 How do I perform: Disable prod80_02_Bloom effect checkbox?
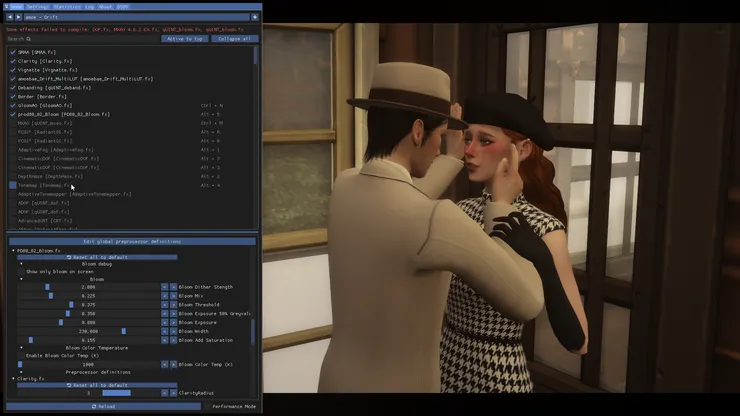(x=13, y=114)
